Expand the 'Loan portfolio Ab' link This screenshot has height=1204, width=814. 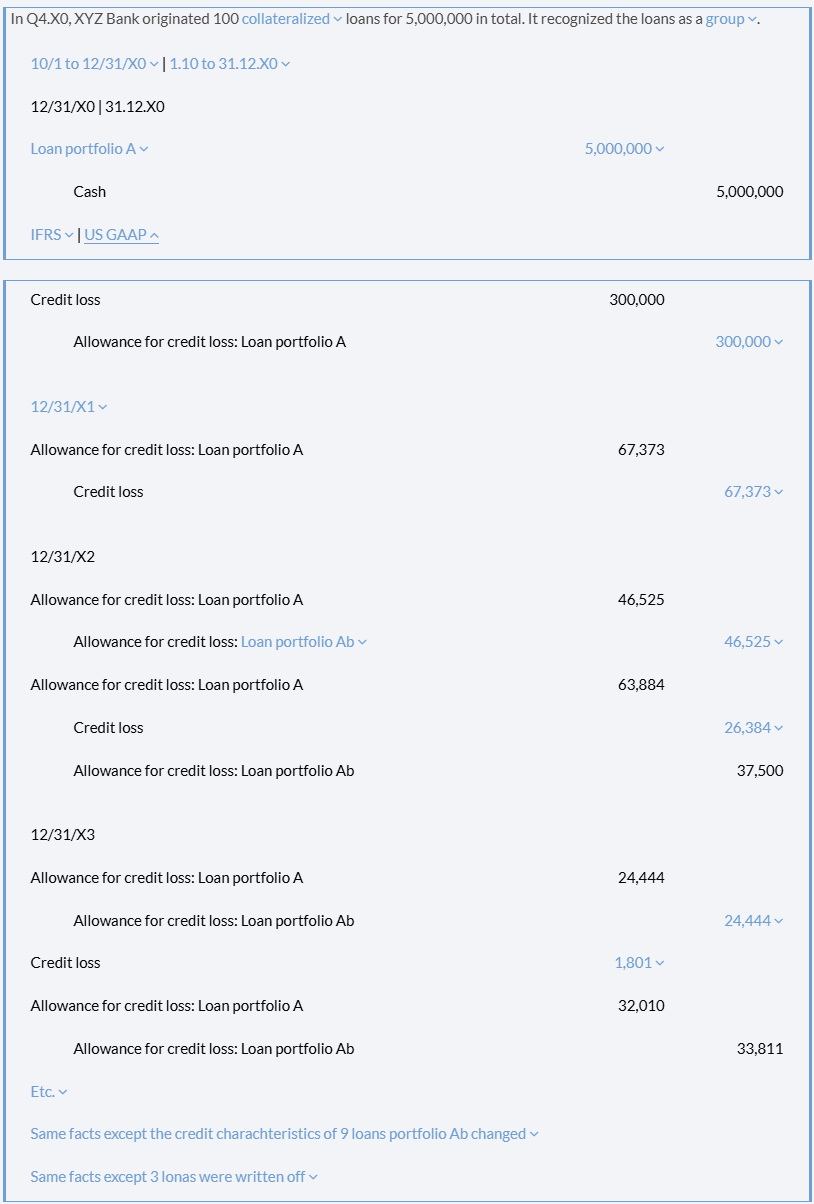(x=303, y=642)
